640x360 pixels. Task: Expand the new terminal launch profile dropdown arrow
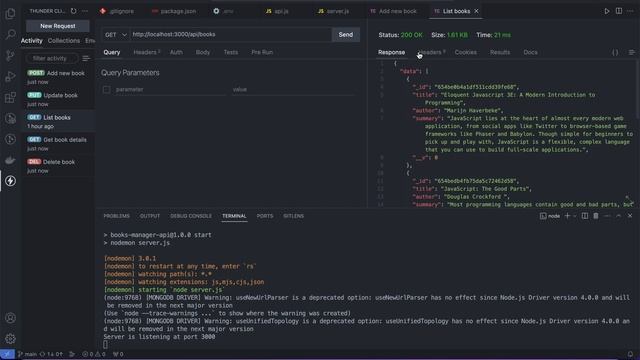[x=575, y=216]
